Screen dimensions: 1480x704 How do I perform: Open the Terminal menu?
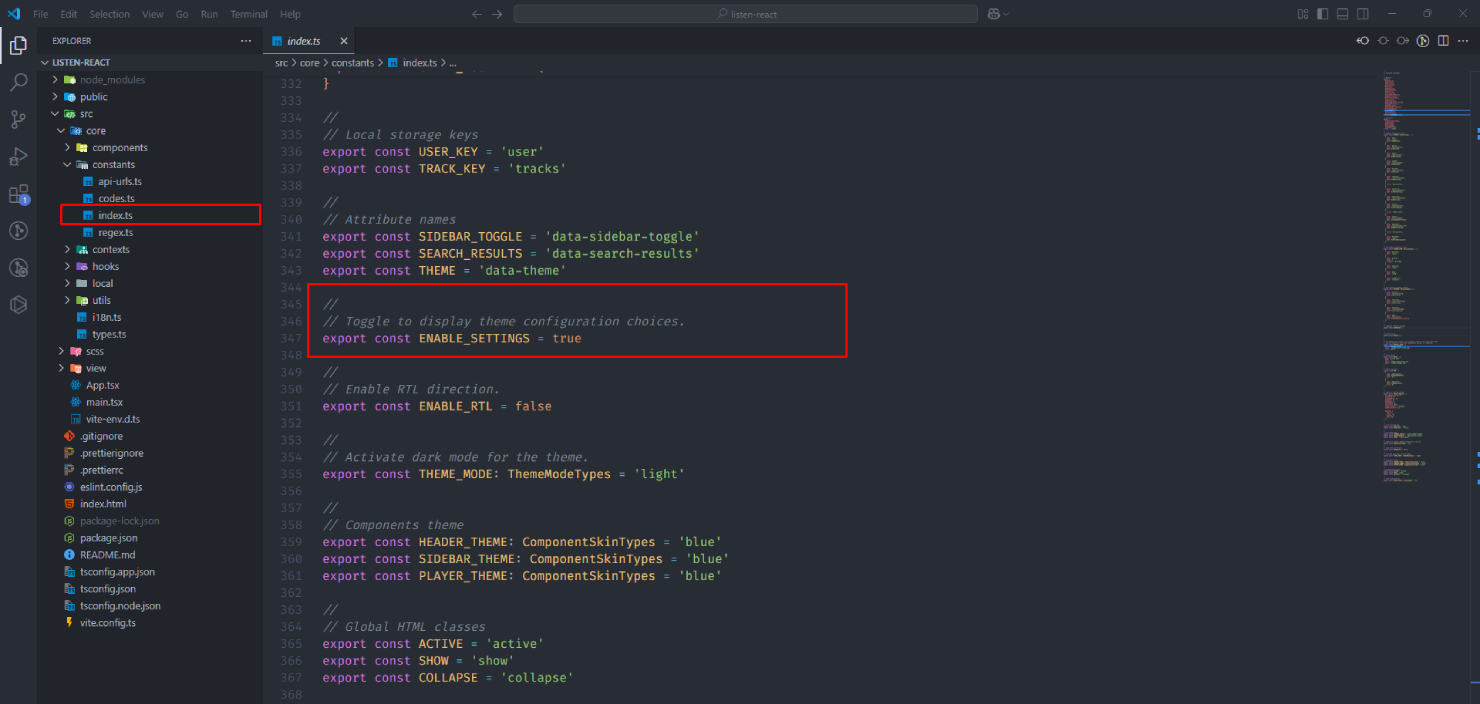(x=249, y=14)
